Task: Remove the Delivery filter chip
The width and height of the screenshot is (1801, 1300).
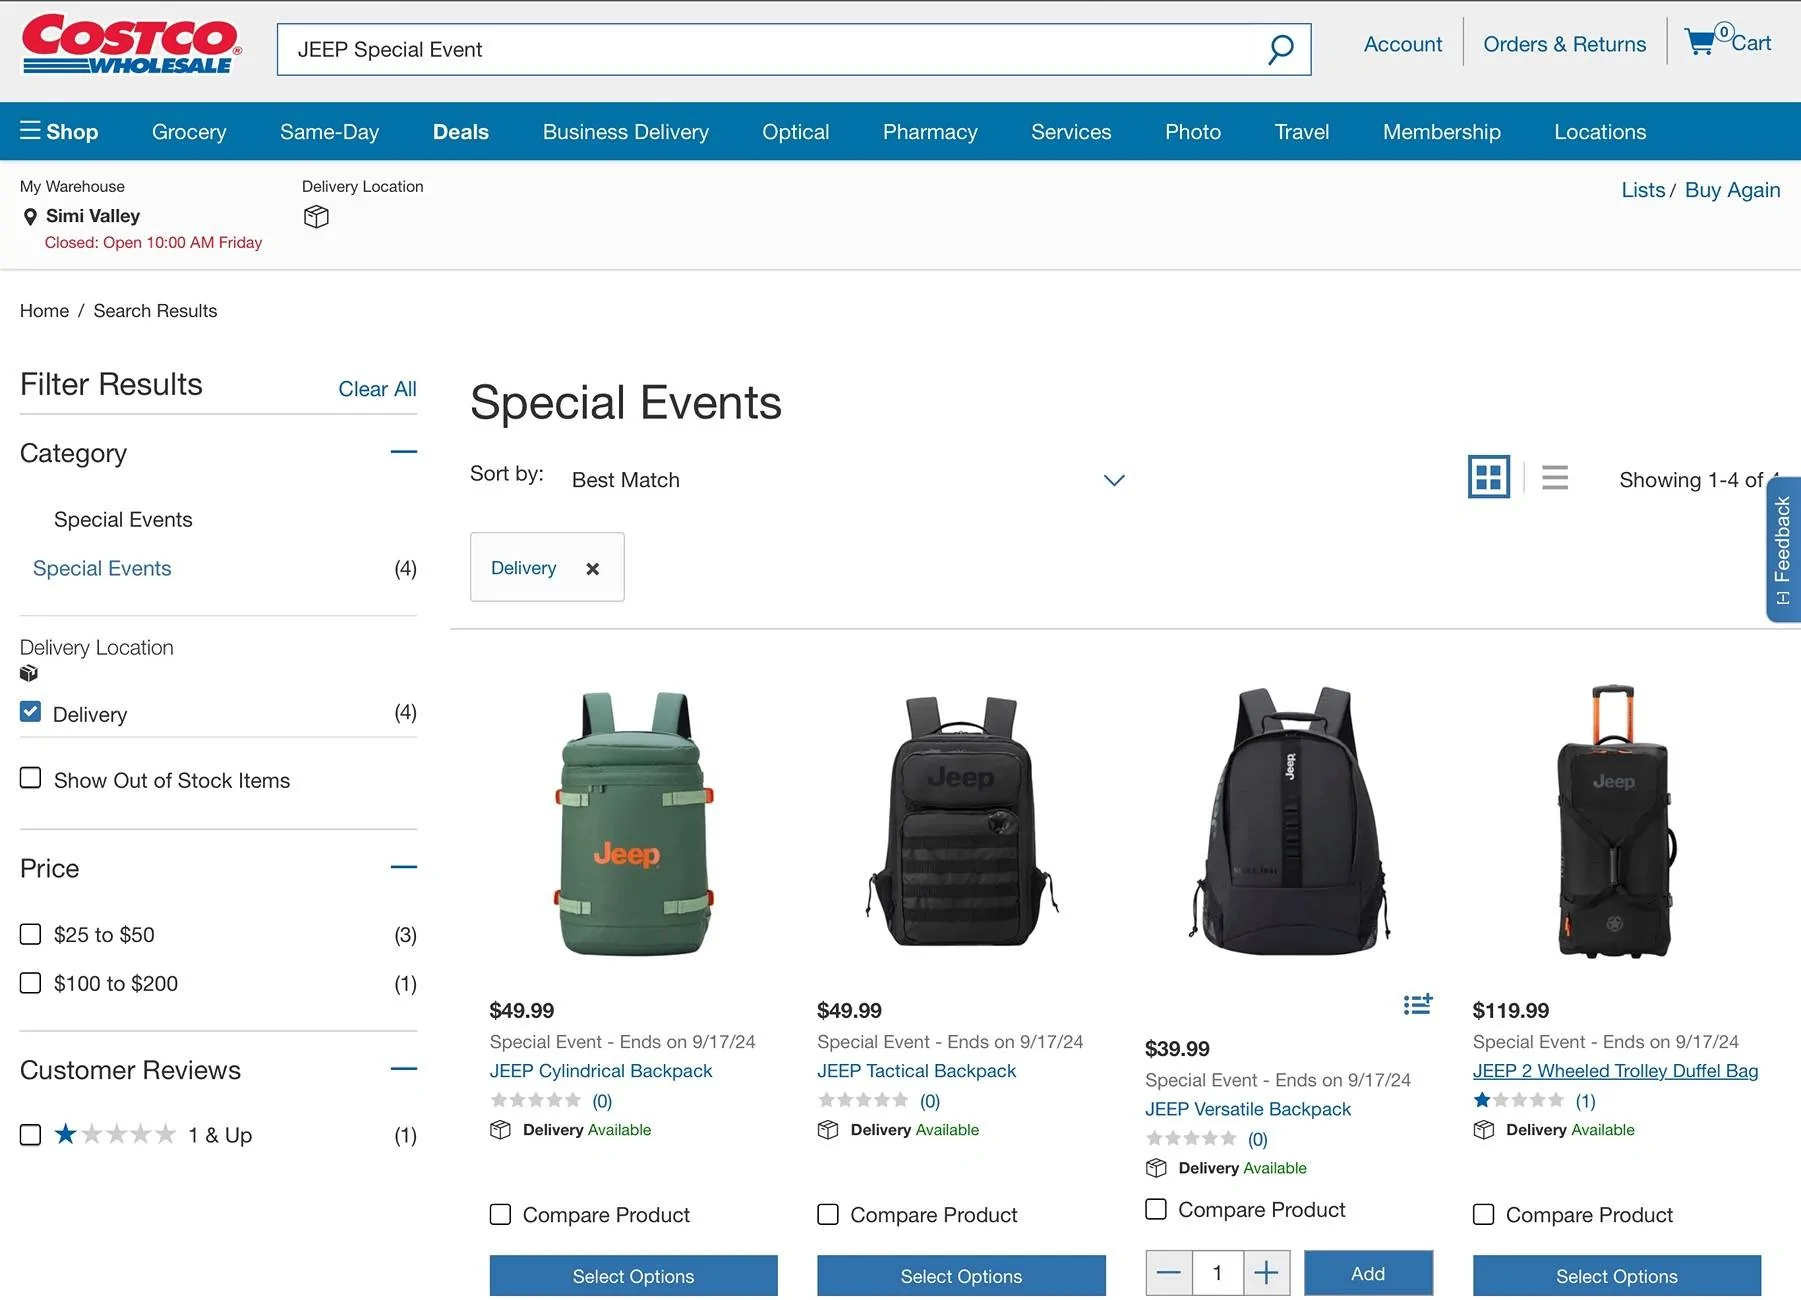Action: [592, 568]
